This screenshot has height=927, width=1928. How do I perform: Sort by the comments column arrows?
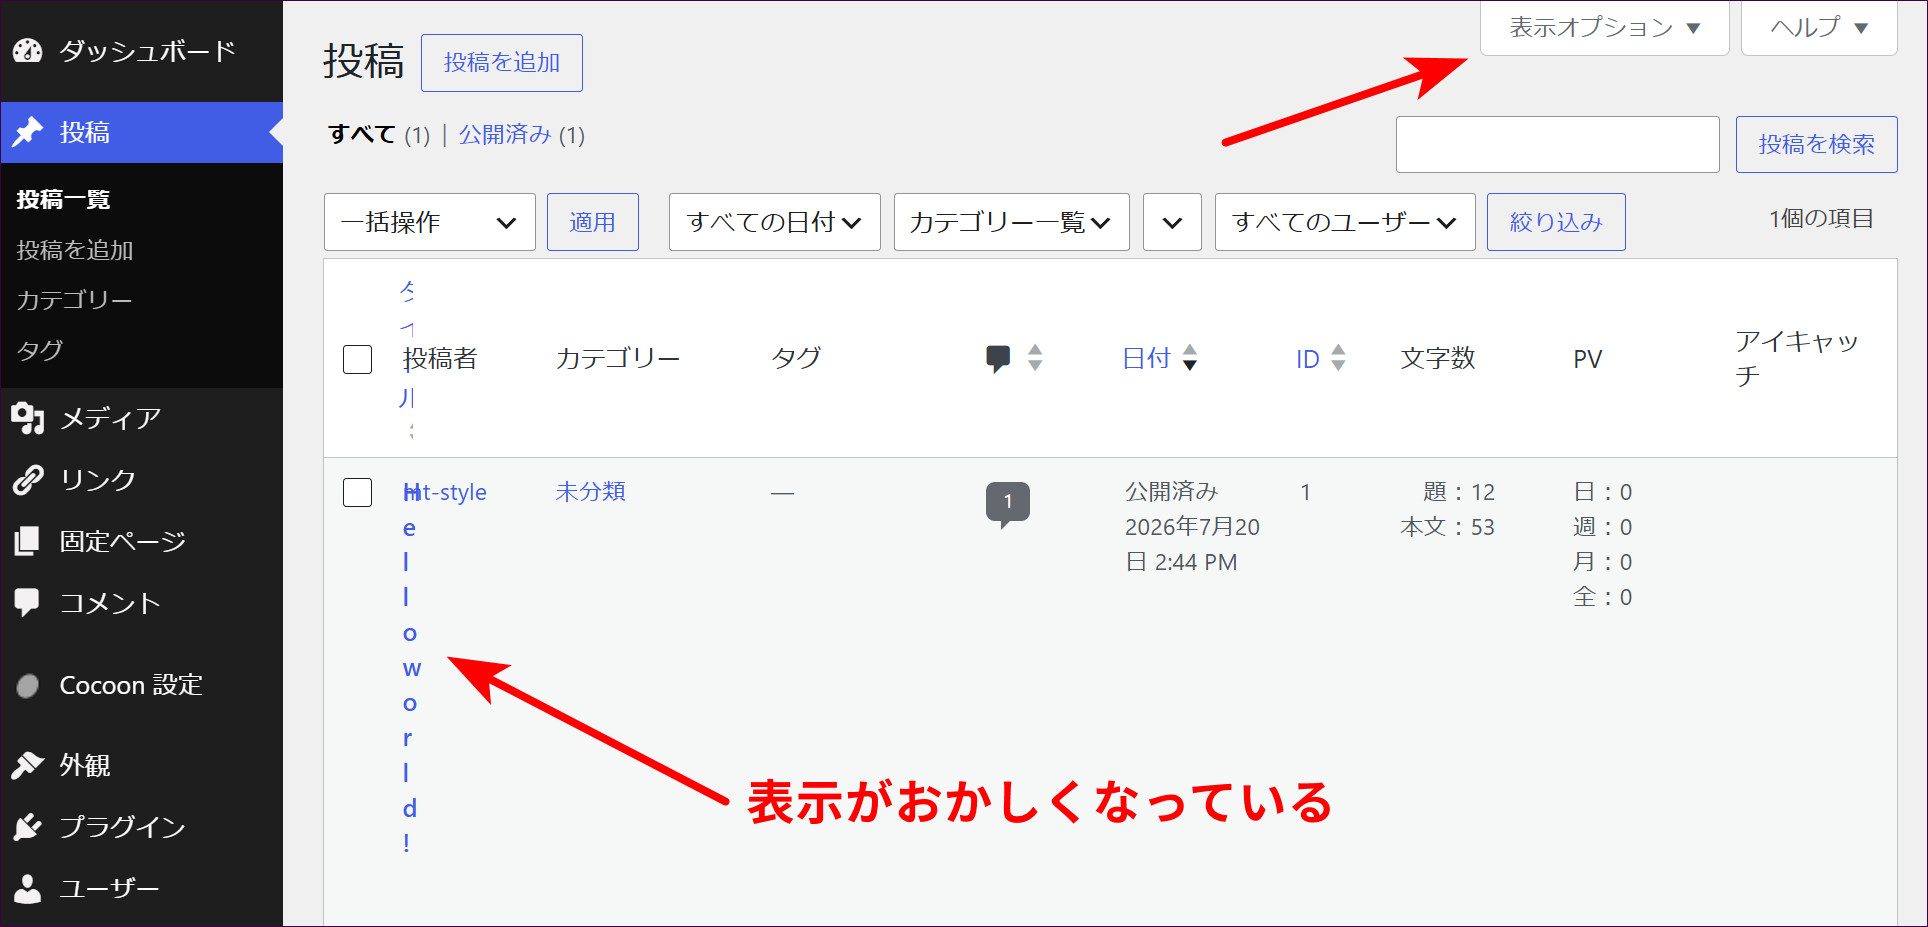[x=1035, y=358]
